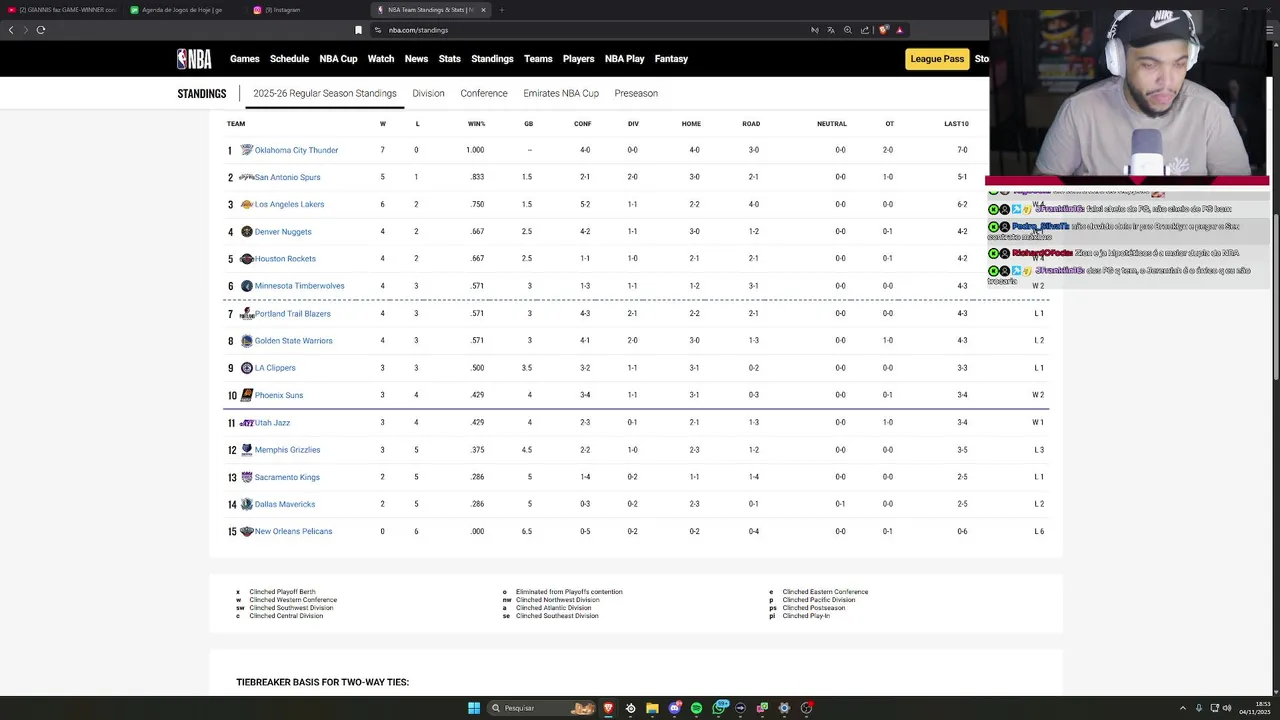Select the Preseason standings tab
Image resolution: width=1280 pixels, height=720 pixels.
(x=636, y=93)
